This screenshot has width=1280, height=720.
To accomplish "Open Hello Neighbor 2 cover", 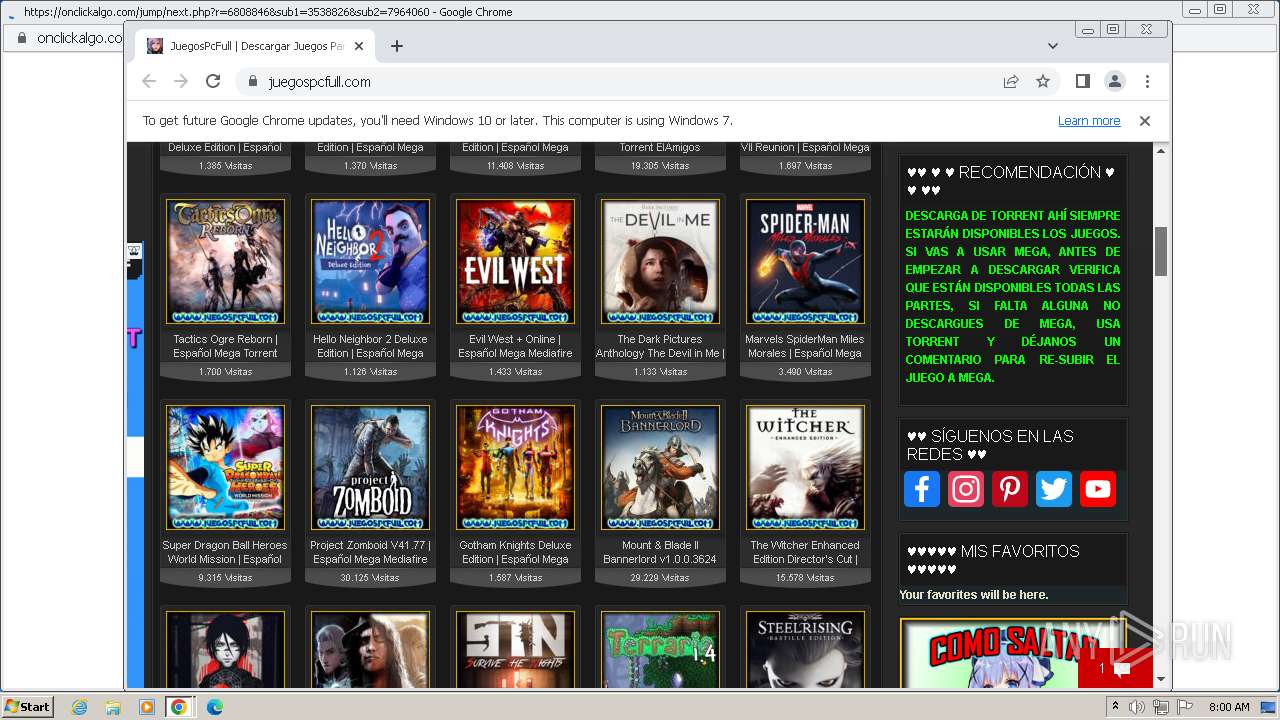I will pos(370,262).
